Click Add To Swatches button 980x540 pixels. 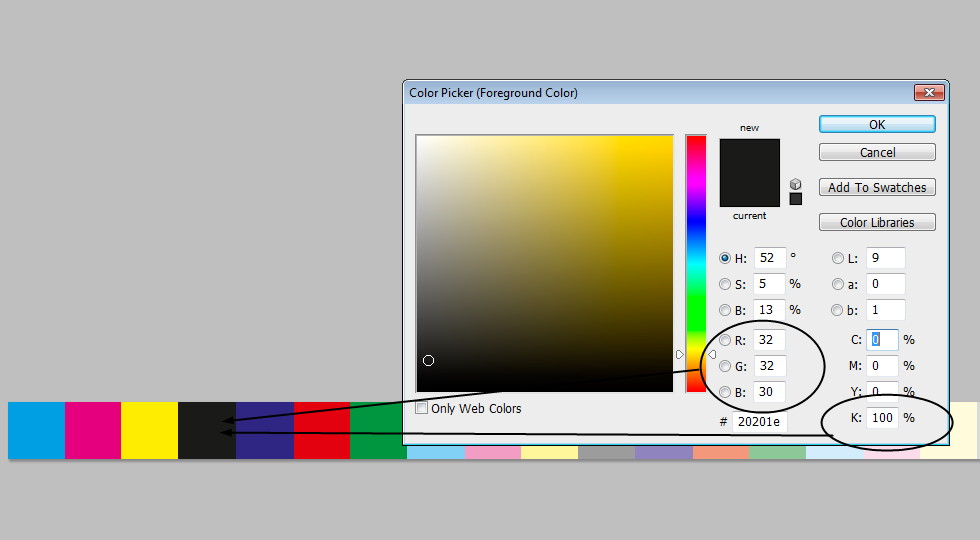pos(877,188)
